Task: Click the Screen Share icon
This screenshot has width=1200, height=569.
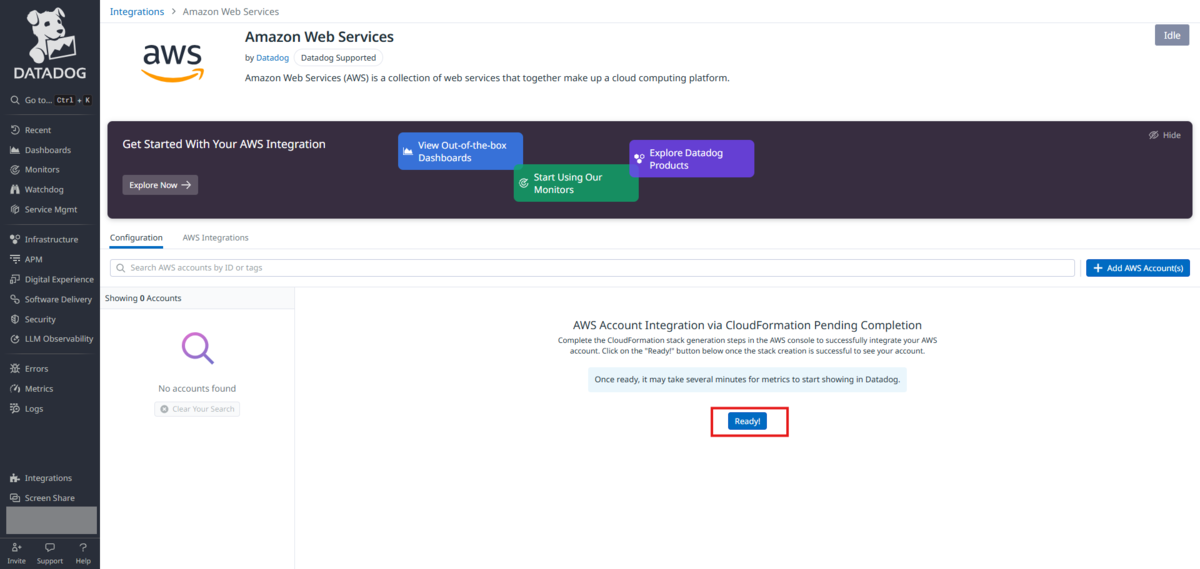Action: coord(15,498)
